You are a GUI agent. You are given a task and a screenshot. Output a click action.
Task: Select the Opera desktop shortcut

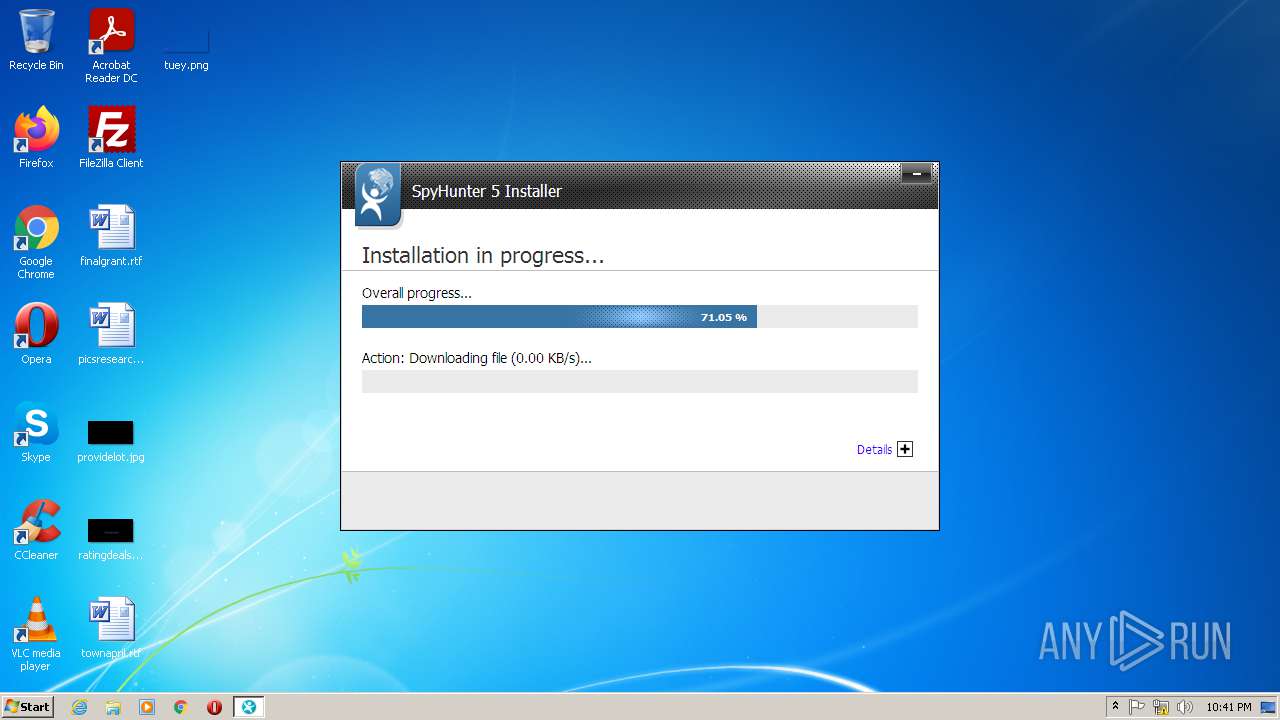click(36, 334)
